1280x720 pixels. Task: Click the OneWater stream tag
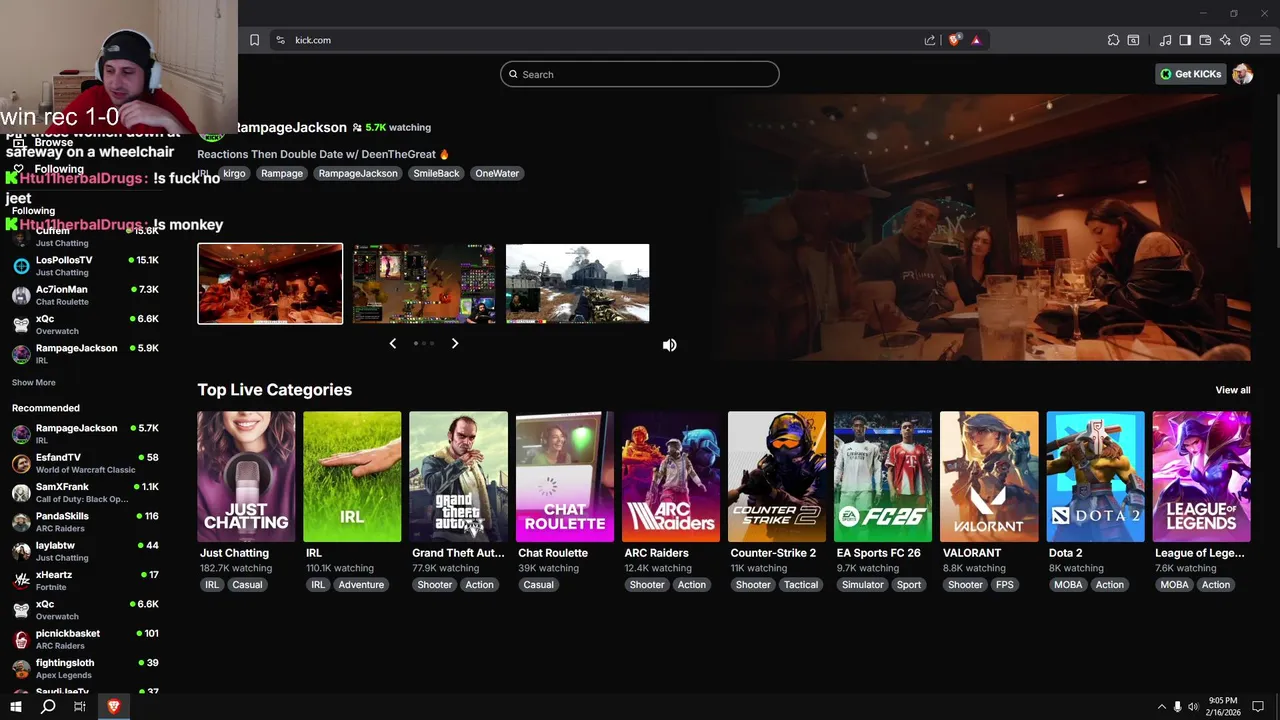pyautogui.click(x=497, y=173)
